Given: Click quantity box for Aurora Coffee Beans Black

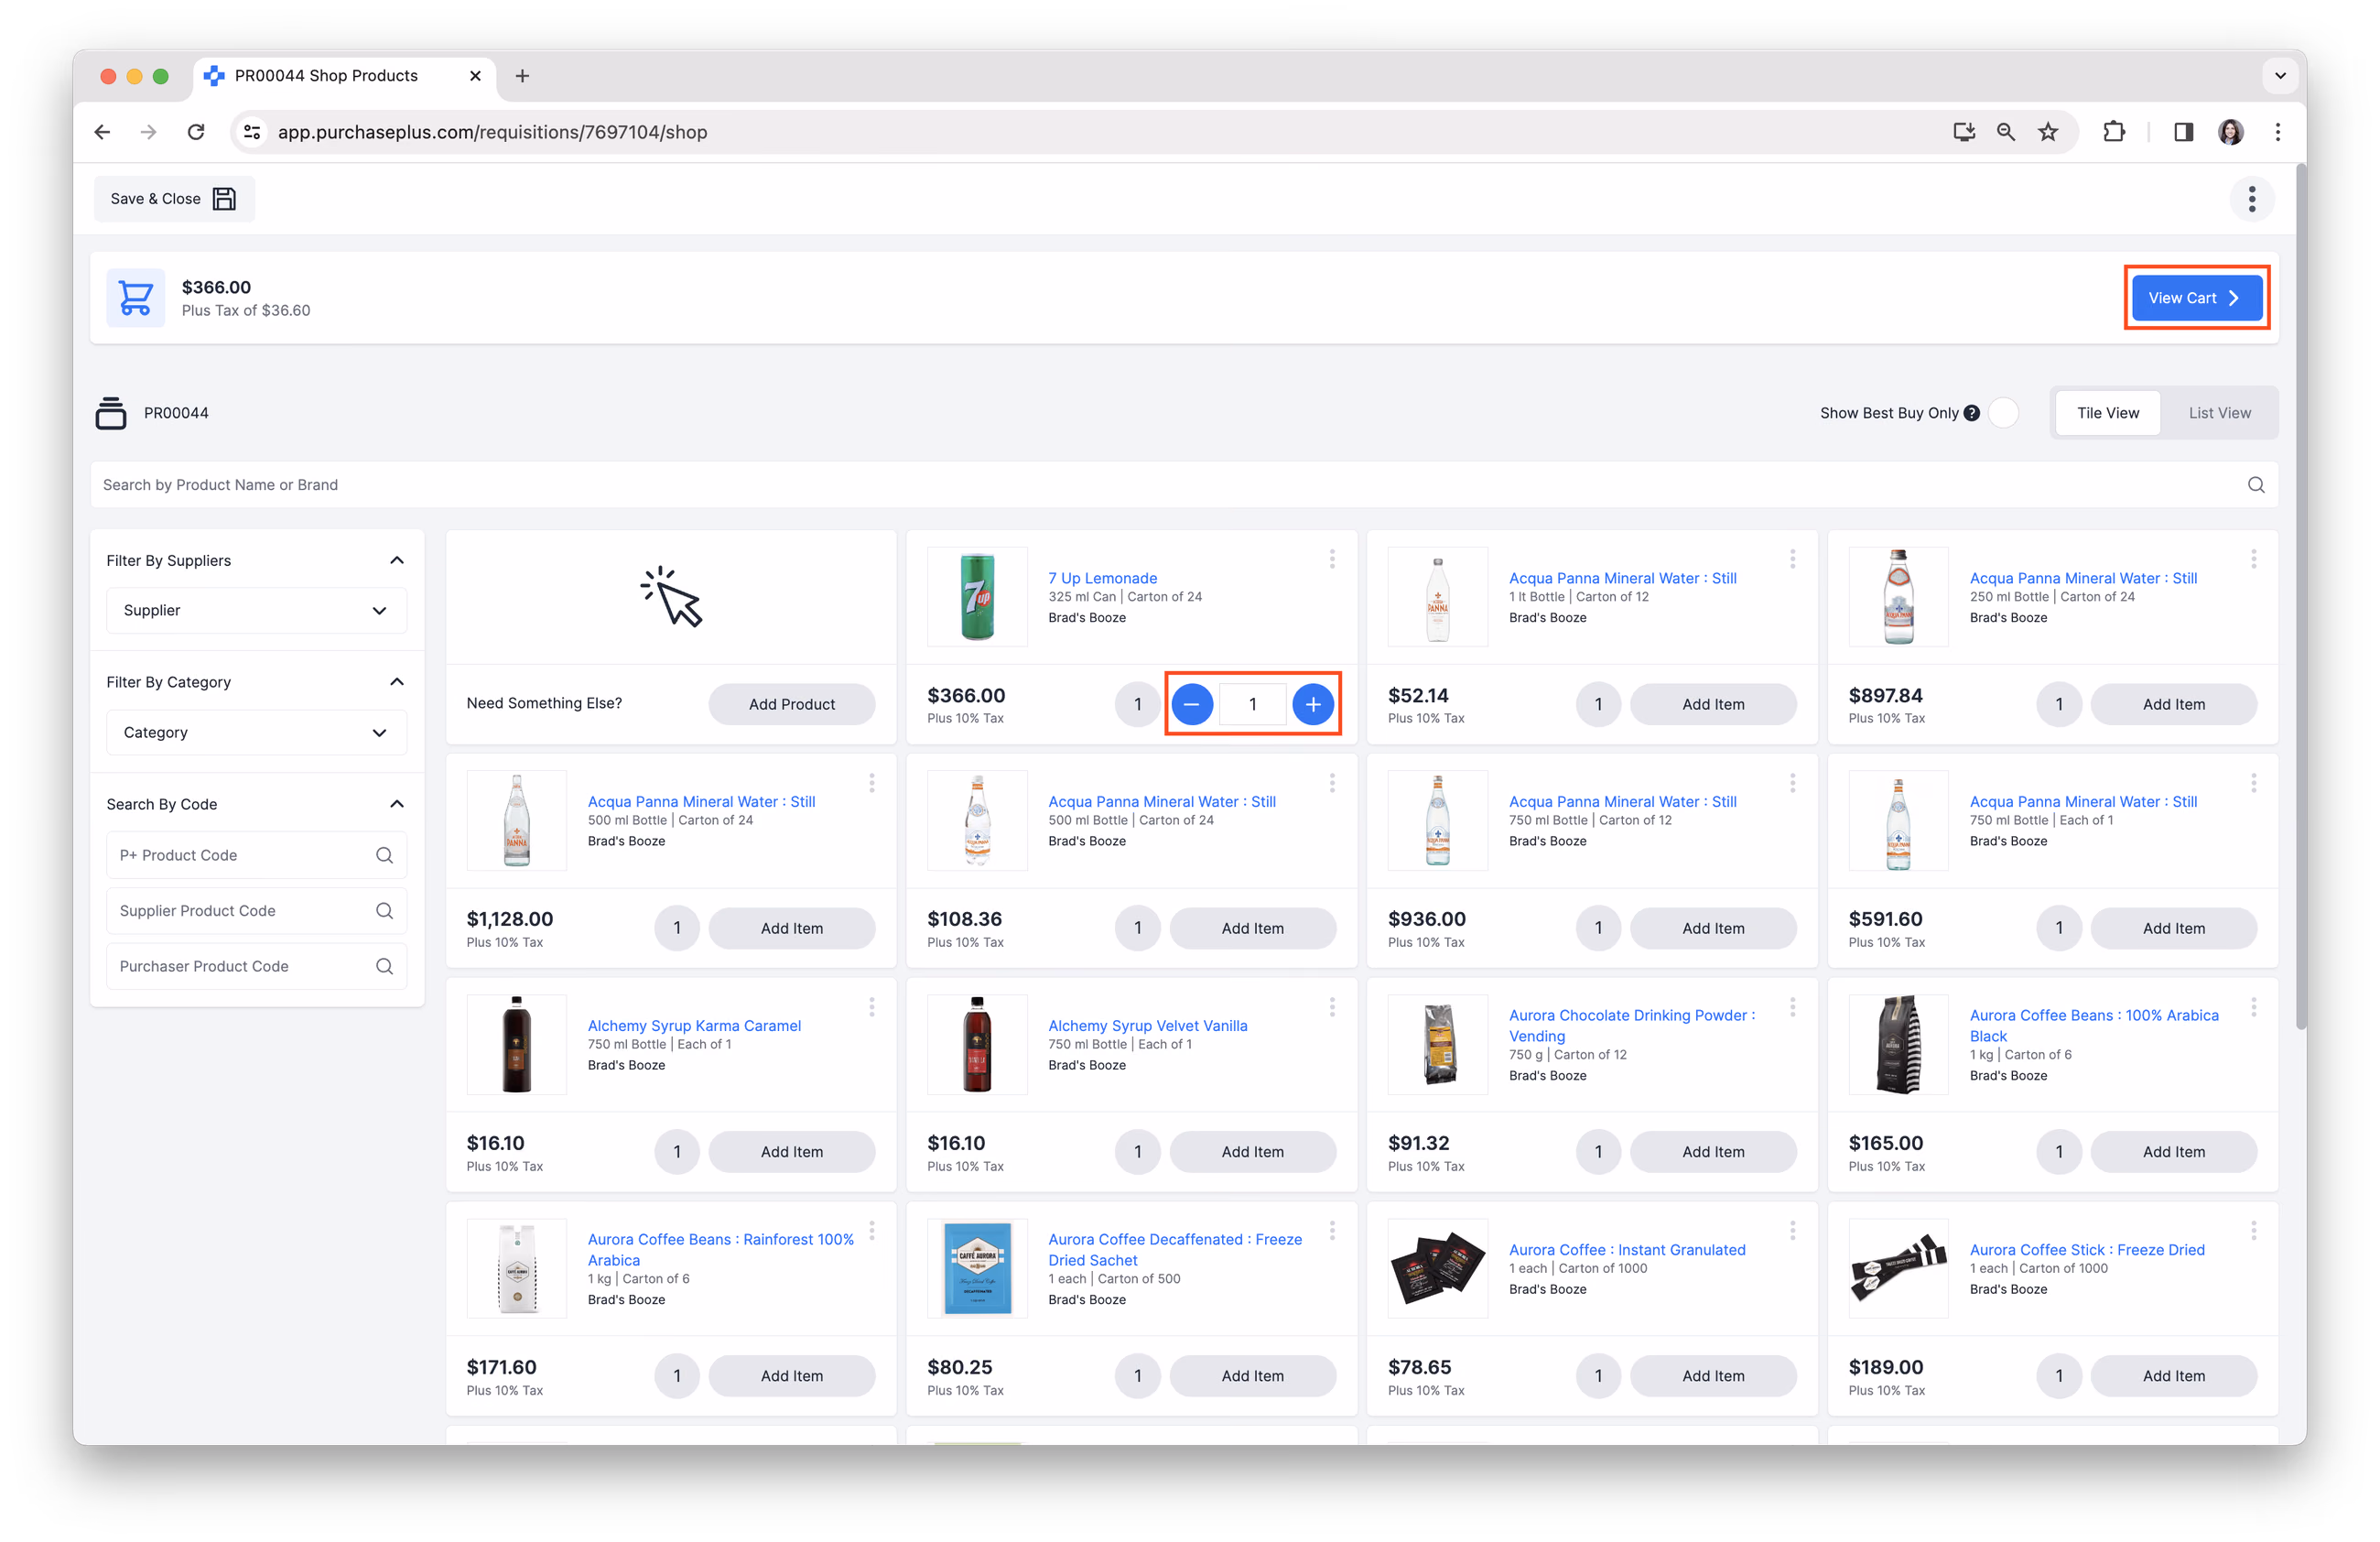Looking at the screenshot, I should 2058,1152.
